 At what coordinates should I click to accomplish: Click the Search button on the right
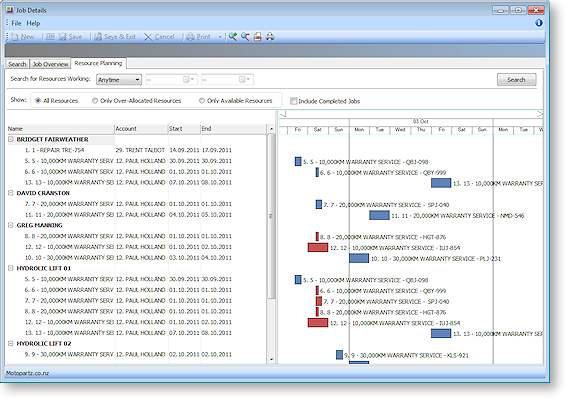[x=516, y=80]
